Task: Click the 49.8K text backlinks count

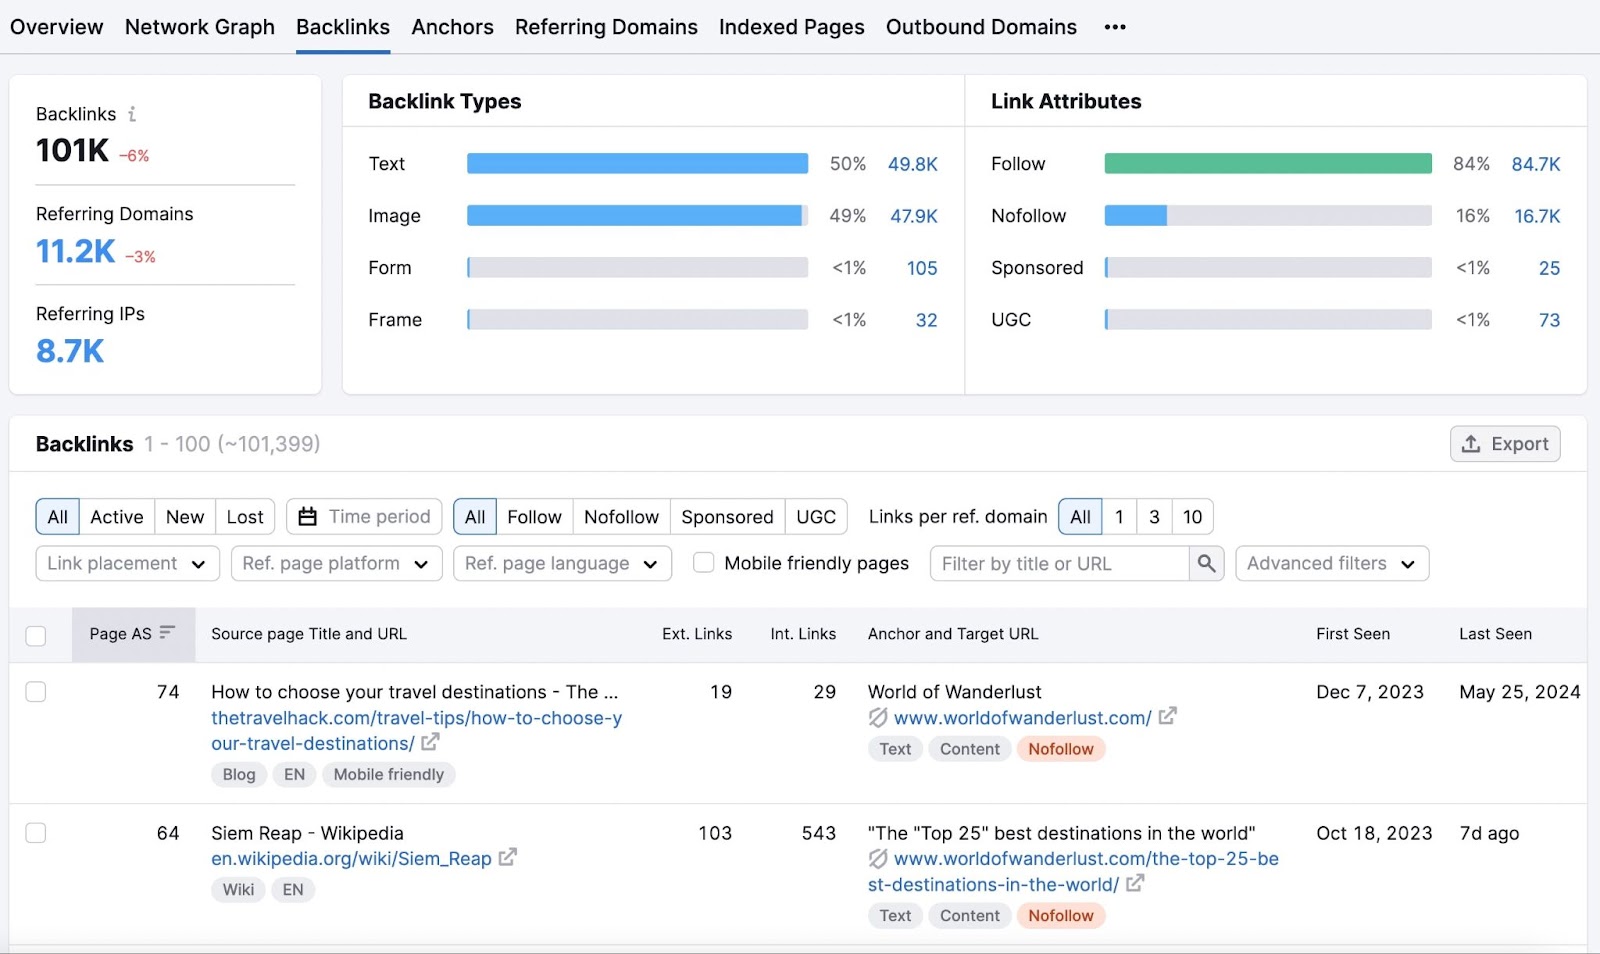Action: (913, 164)
